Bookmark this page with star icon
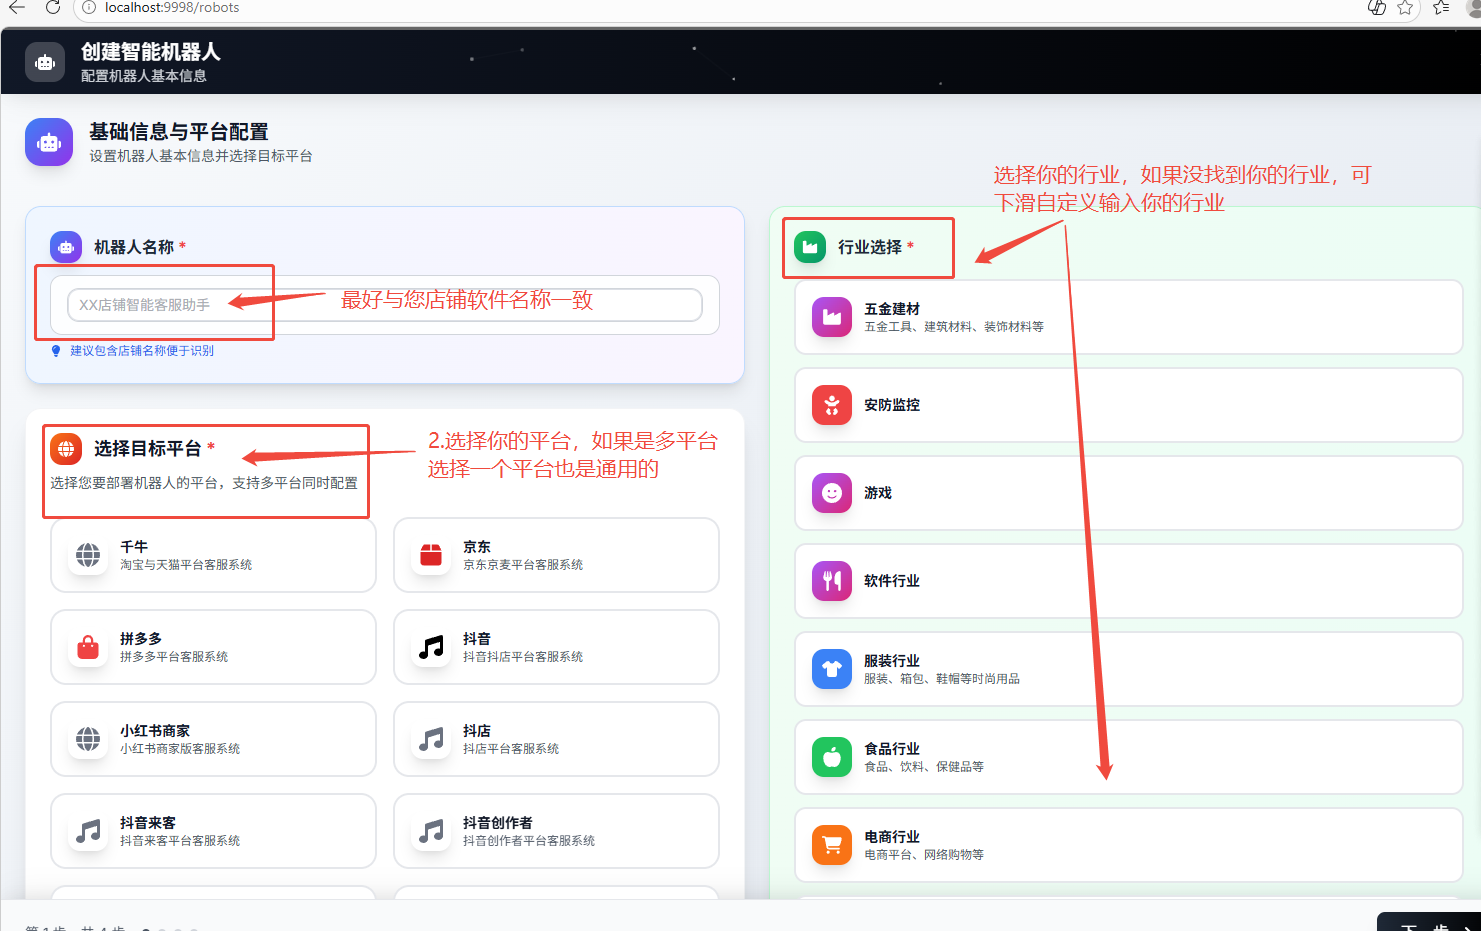The height and width of the screenshot is (931, 1481). coord(1405,8)
